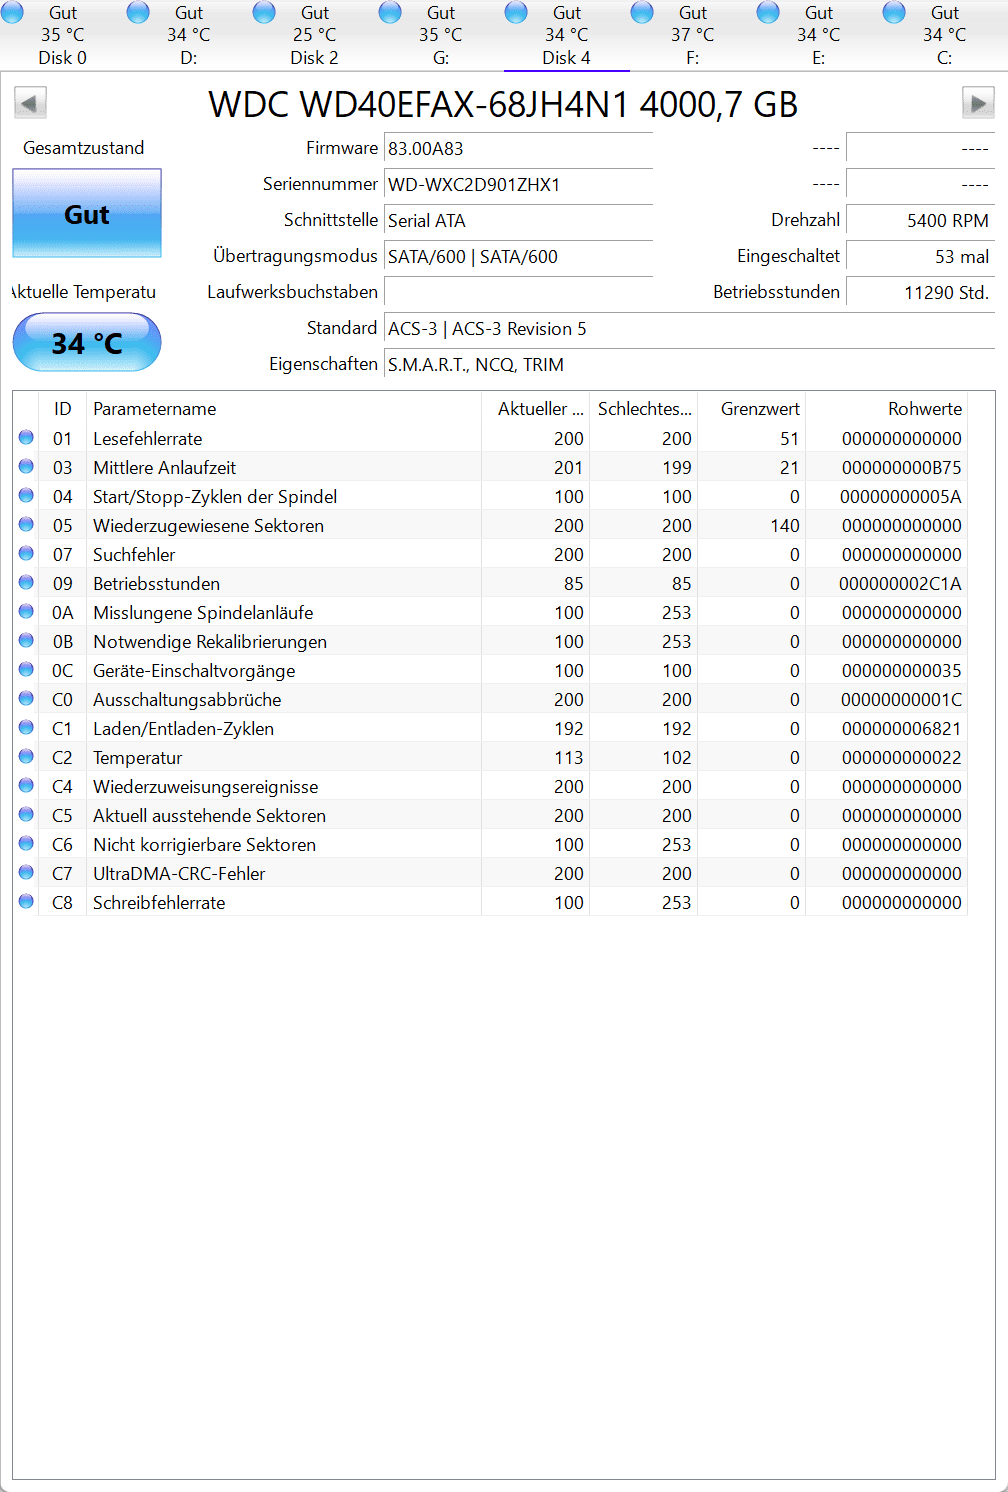This screenshot has height=1492, width=1008.
Task: Click the Übertragungsmodus SATA/600 field
Action: 518,256
